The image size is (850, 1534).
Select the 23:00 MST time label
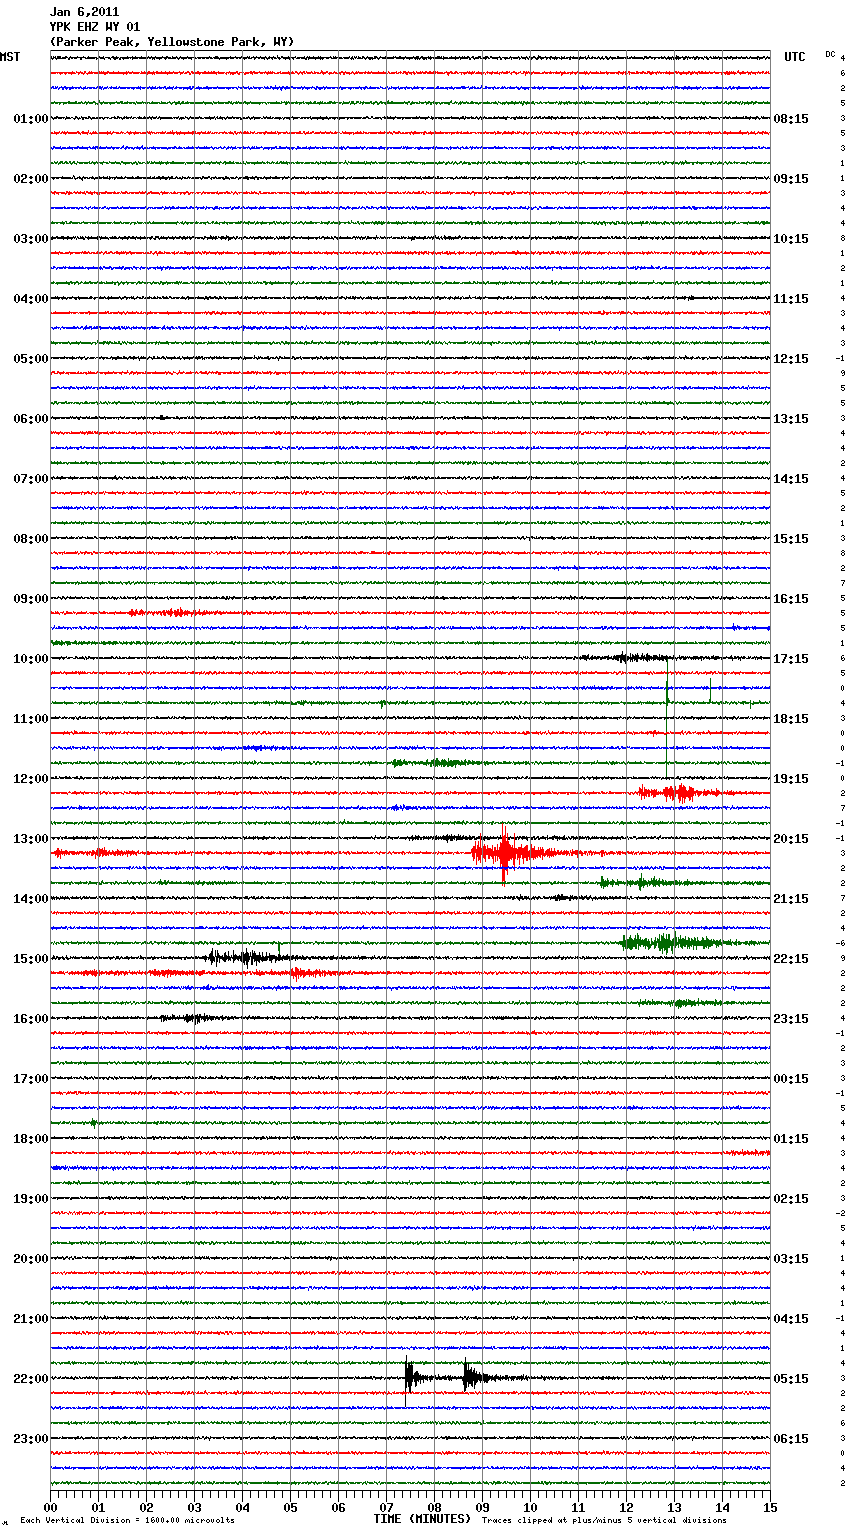pos(30,1439)
